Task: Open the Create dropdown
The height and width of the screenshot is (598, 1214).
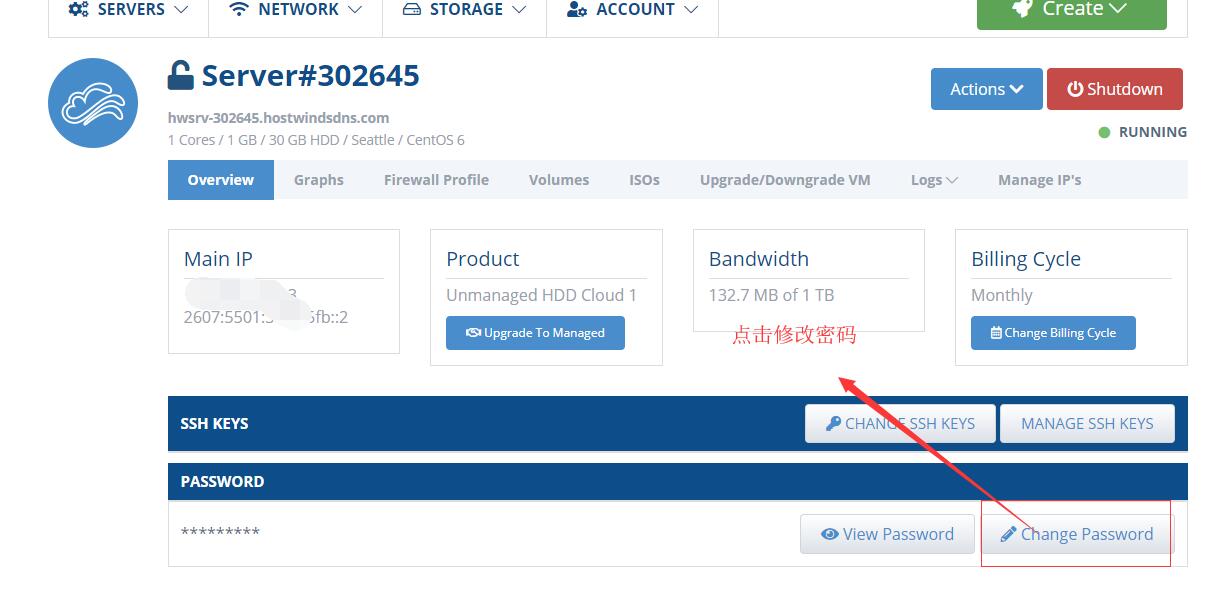Action: 1071,9
